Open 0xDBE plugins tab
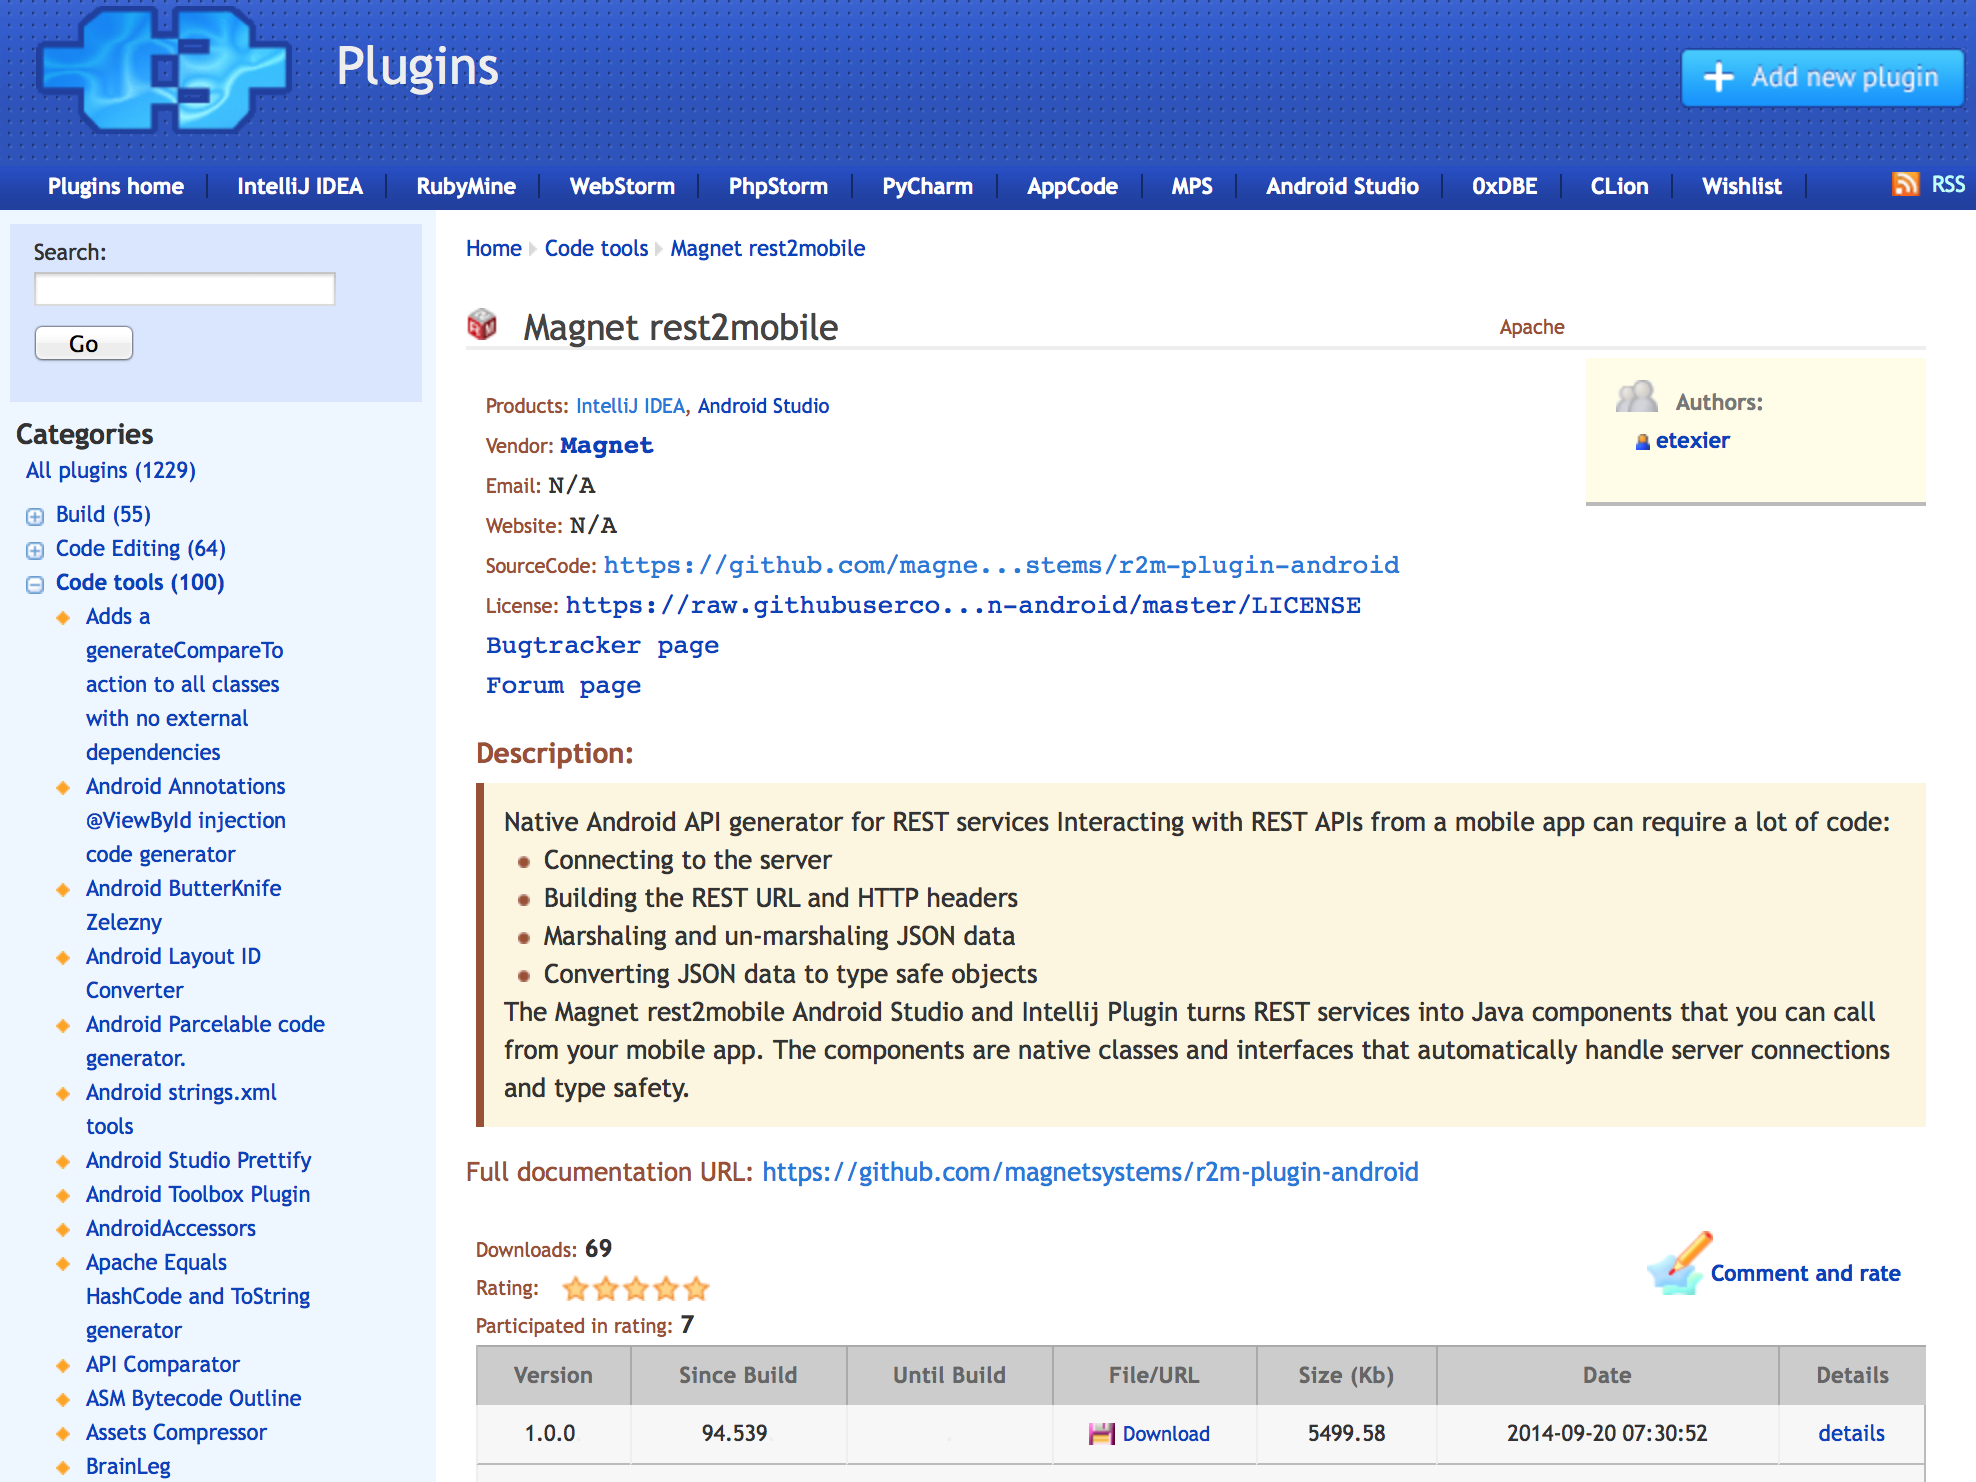This screenshot has height=1482, width=1976. [1504, 186]
